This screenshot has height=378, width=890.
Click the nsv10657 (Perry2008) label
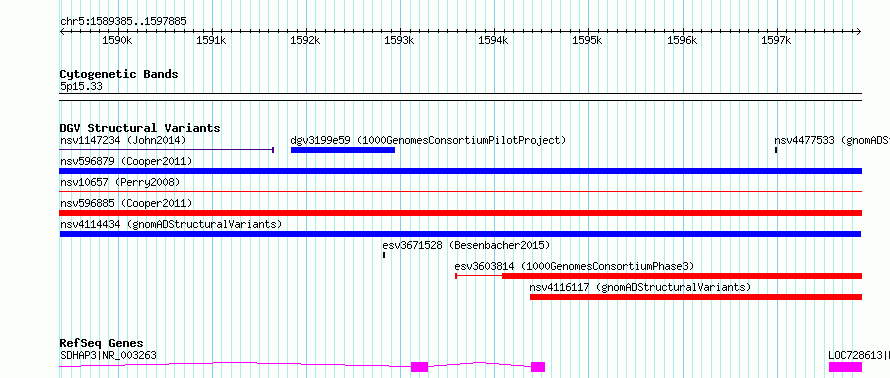(x=120, y=182)
